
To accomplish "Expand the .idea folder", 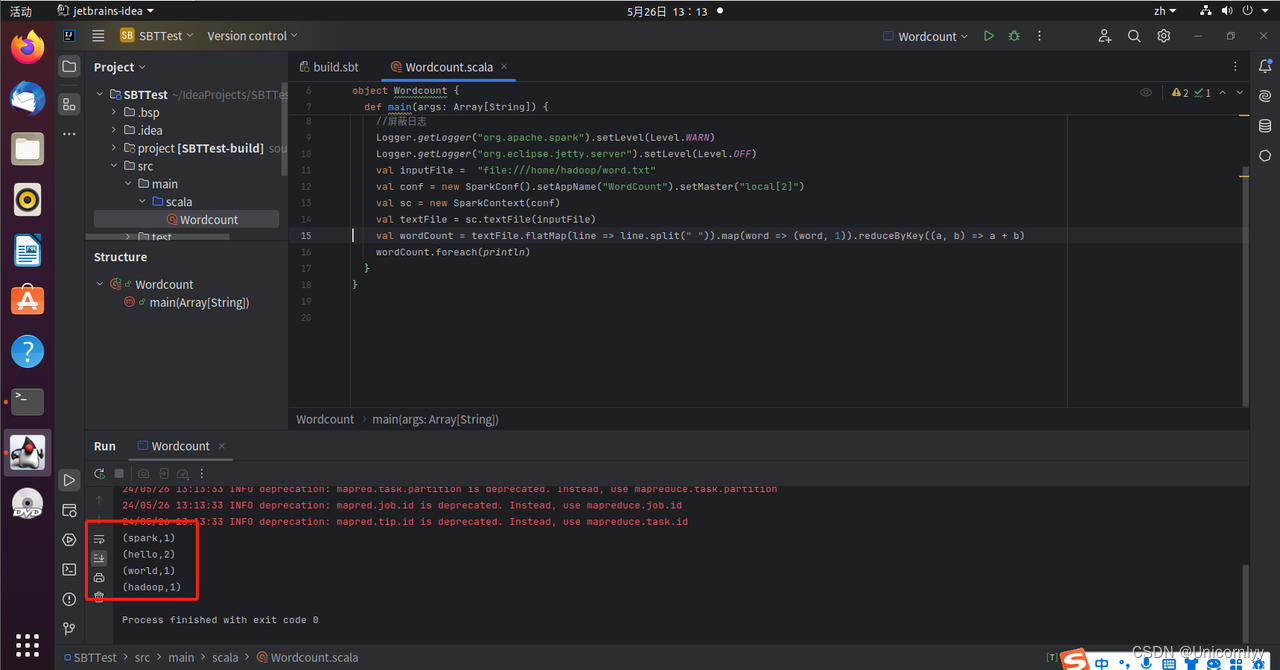I will 115,130.
